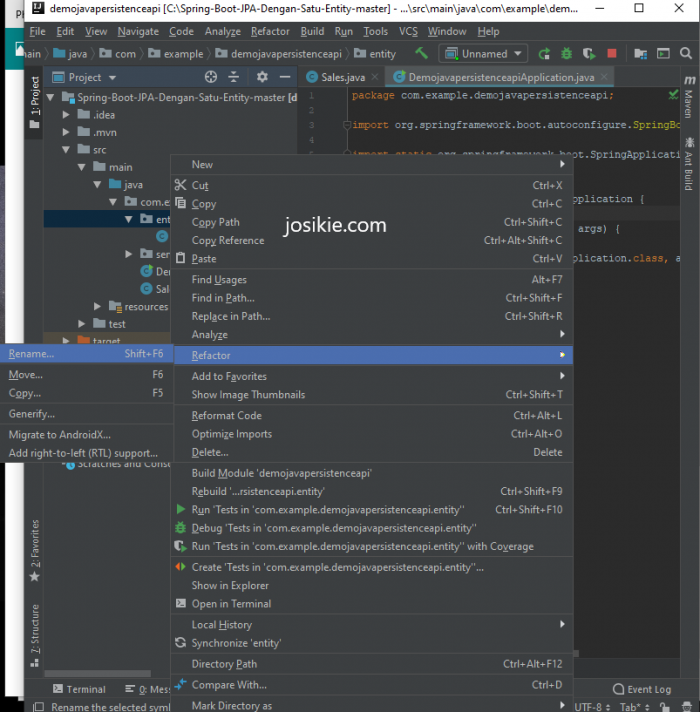This screenshot has width=700, height=712.
Task: Open the Unnamed run configuration dropdown
Action: coord(483,54)
